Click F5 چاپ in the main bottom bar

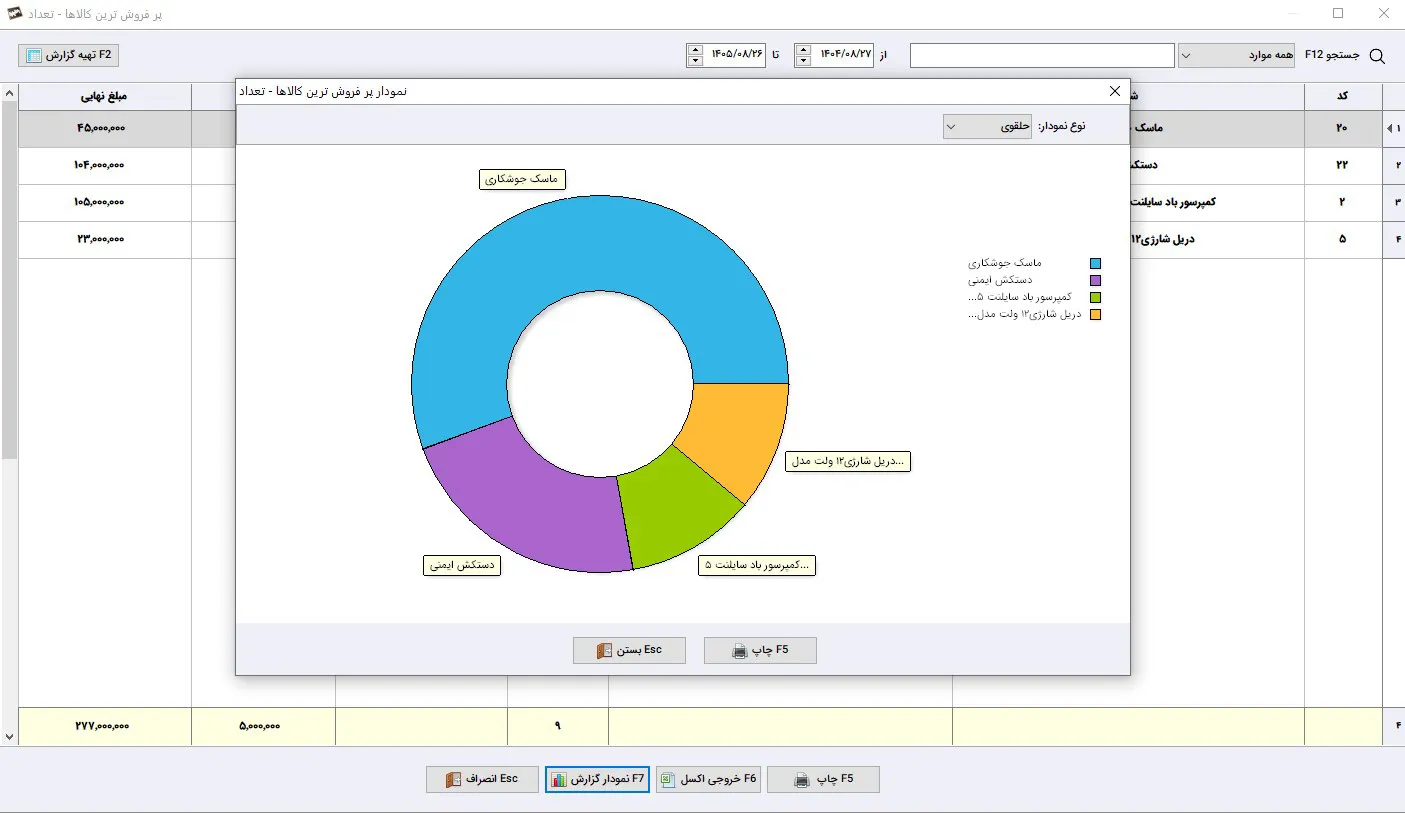(x=823, y=779)
